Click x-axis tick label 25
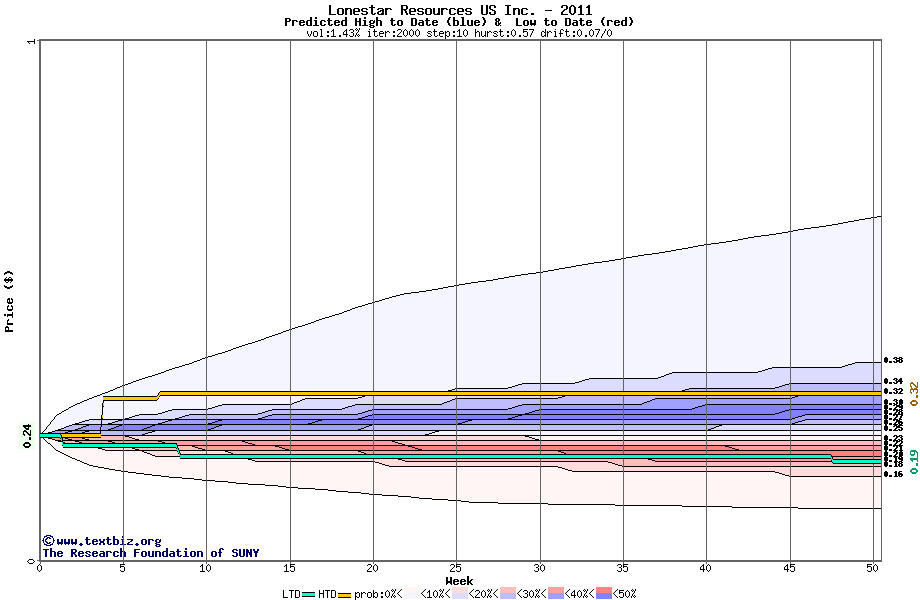 pyautogui.click(x=456, y=568)
